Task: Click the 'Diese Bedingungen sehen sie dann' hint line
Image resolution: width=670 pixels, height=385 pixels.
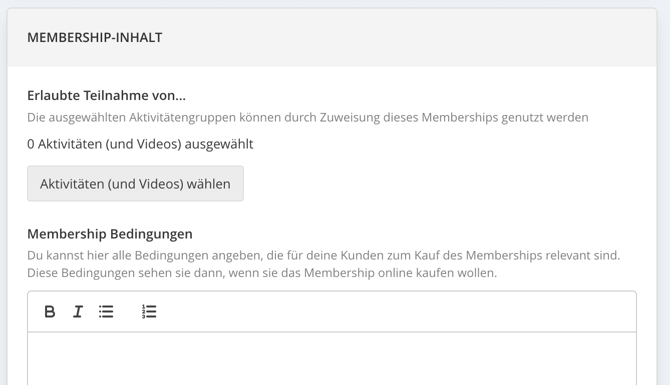Action: tap(262, 273)
